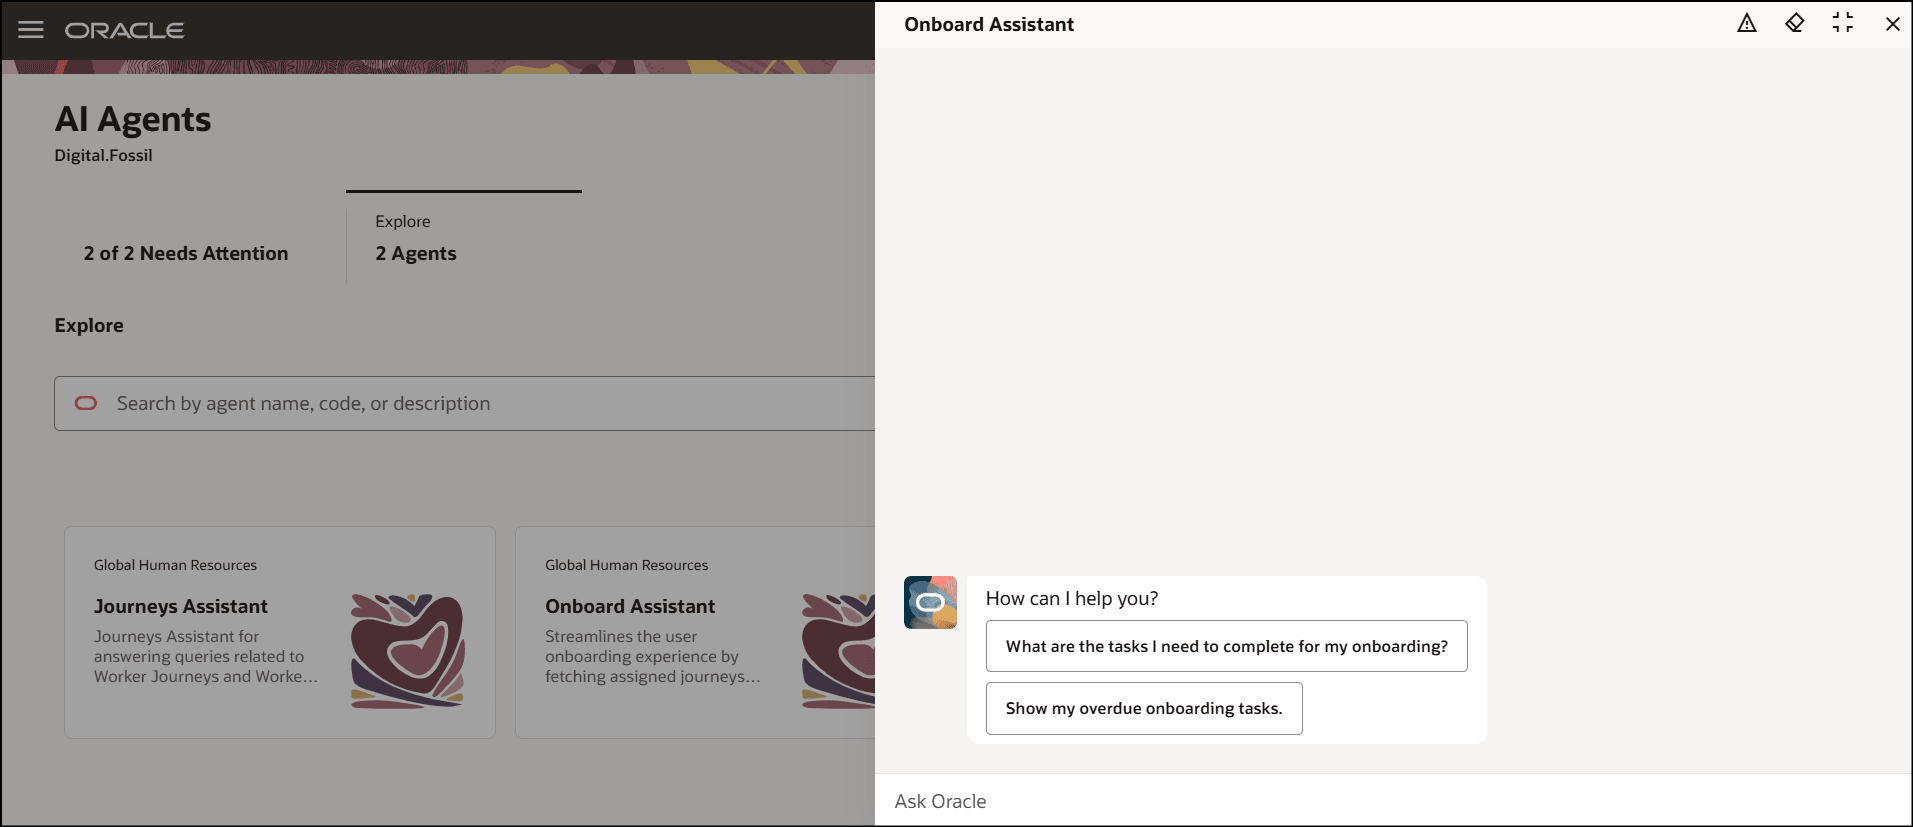Screen dimensions: 1913x827
Task: Click the Oracle logo in header
Action: pyautogui.click(x=125, y=31)
